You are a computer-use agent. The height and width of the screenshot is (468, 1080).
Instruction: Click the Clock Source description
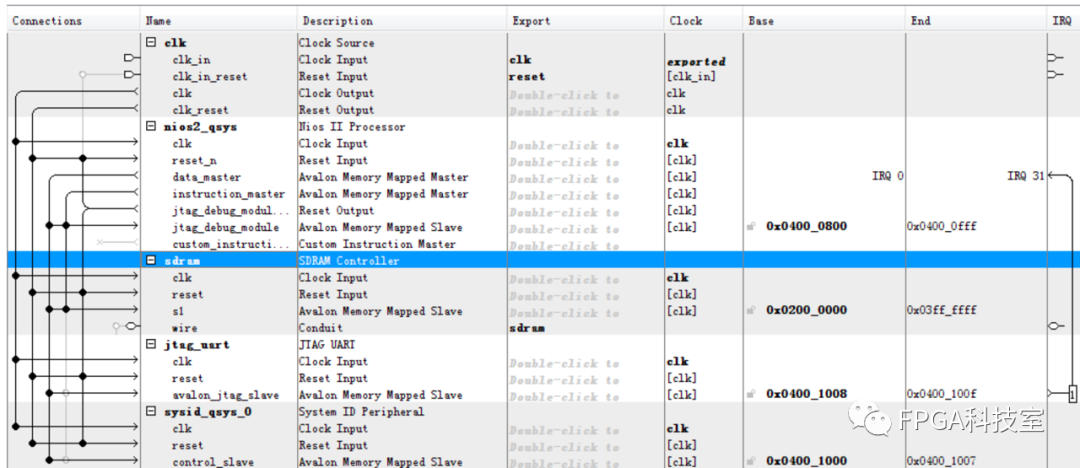click(336, 43)
